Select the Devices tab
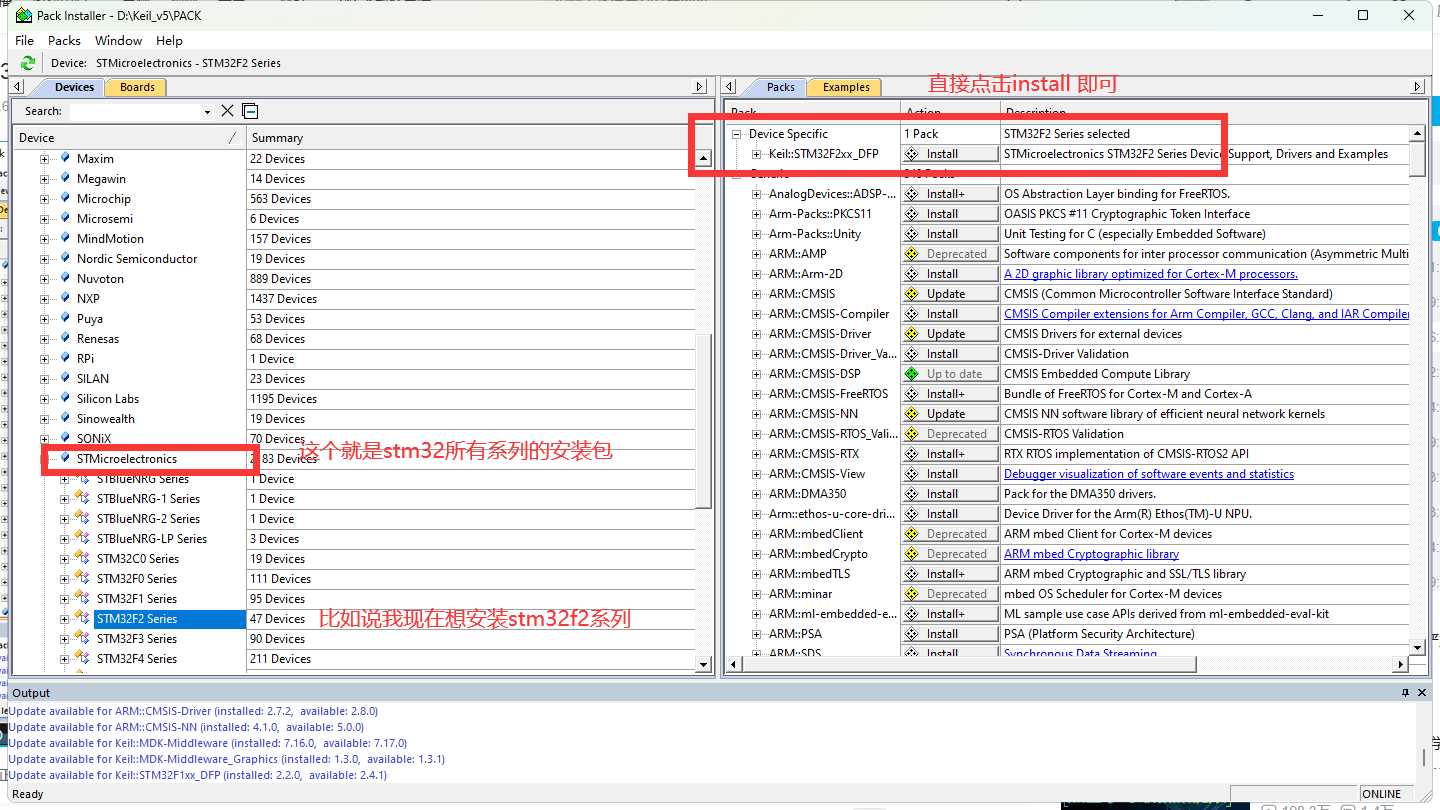The width and height of the screenshot is (1440, 810). (74, 87)
